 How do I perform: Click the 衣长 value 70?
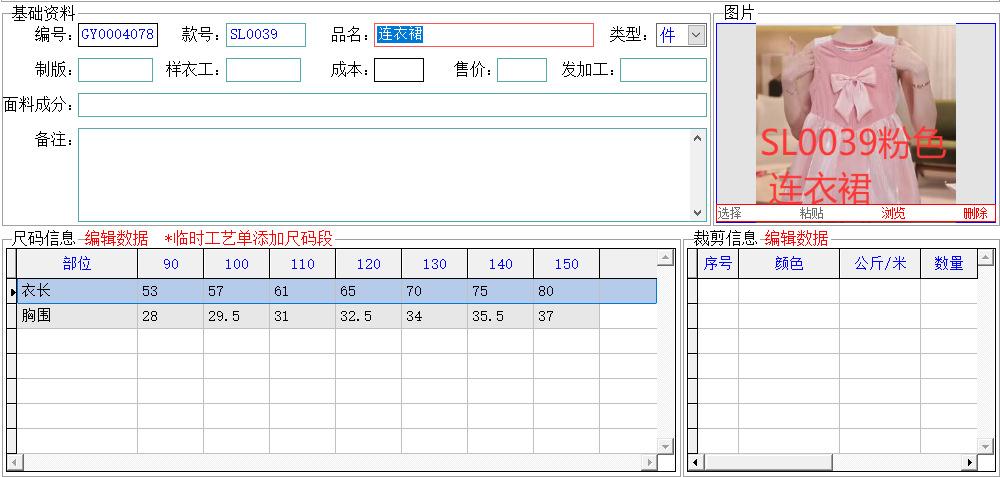click(x=434, y=291)
